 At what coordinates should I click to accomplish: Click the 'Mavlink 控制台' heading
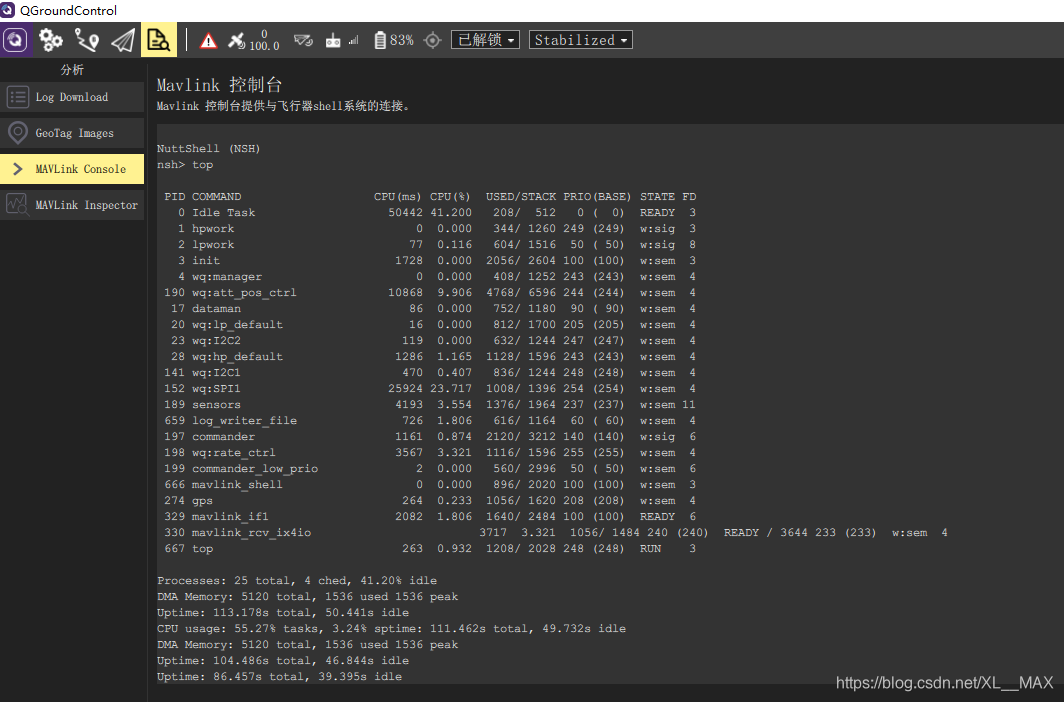coord(219,85)
